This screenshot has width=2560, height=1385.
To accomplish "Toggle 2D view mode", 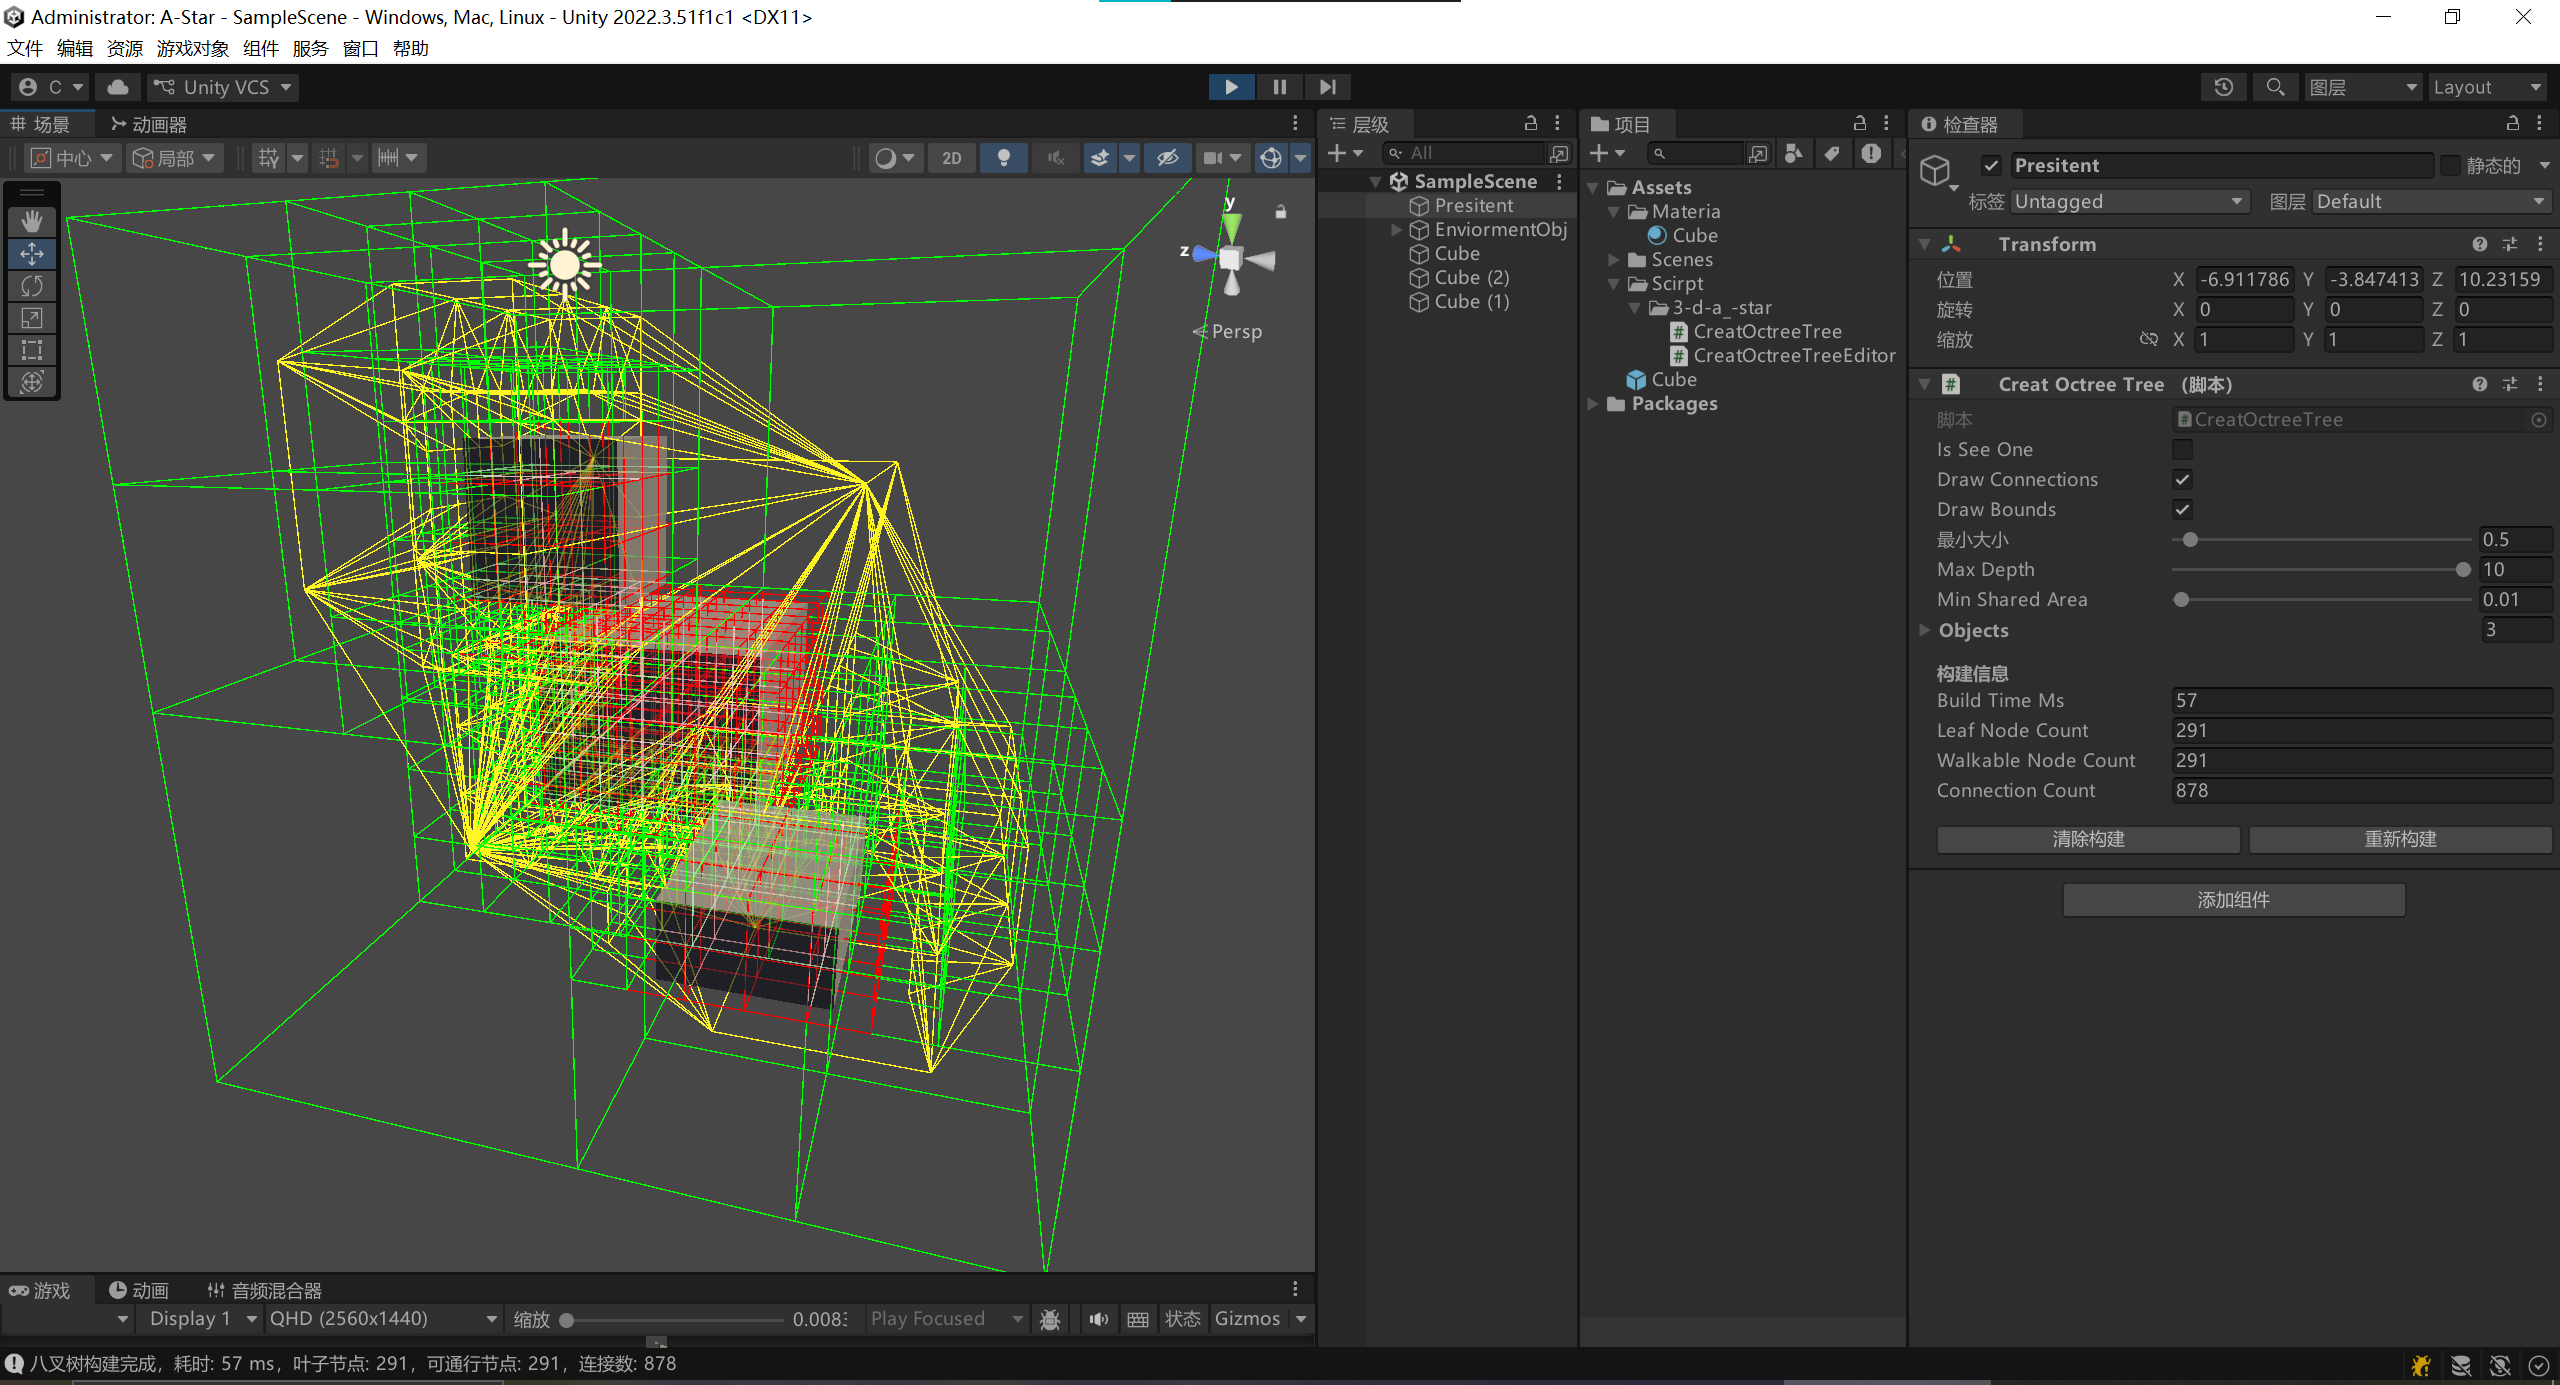I will click(951, 158).
